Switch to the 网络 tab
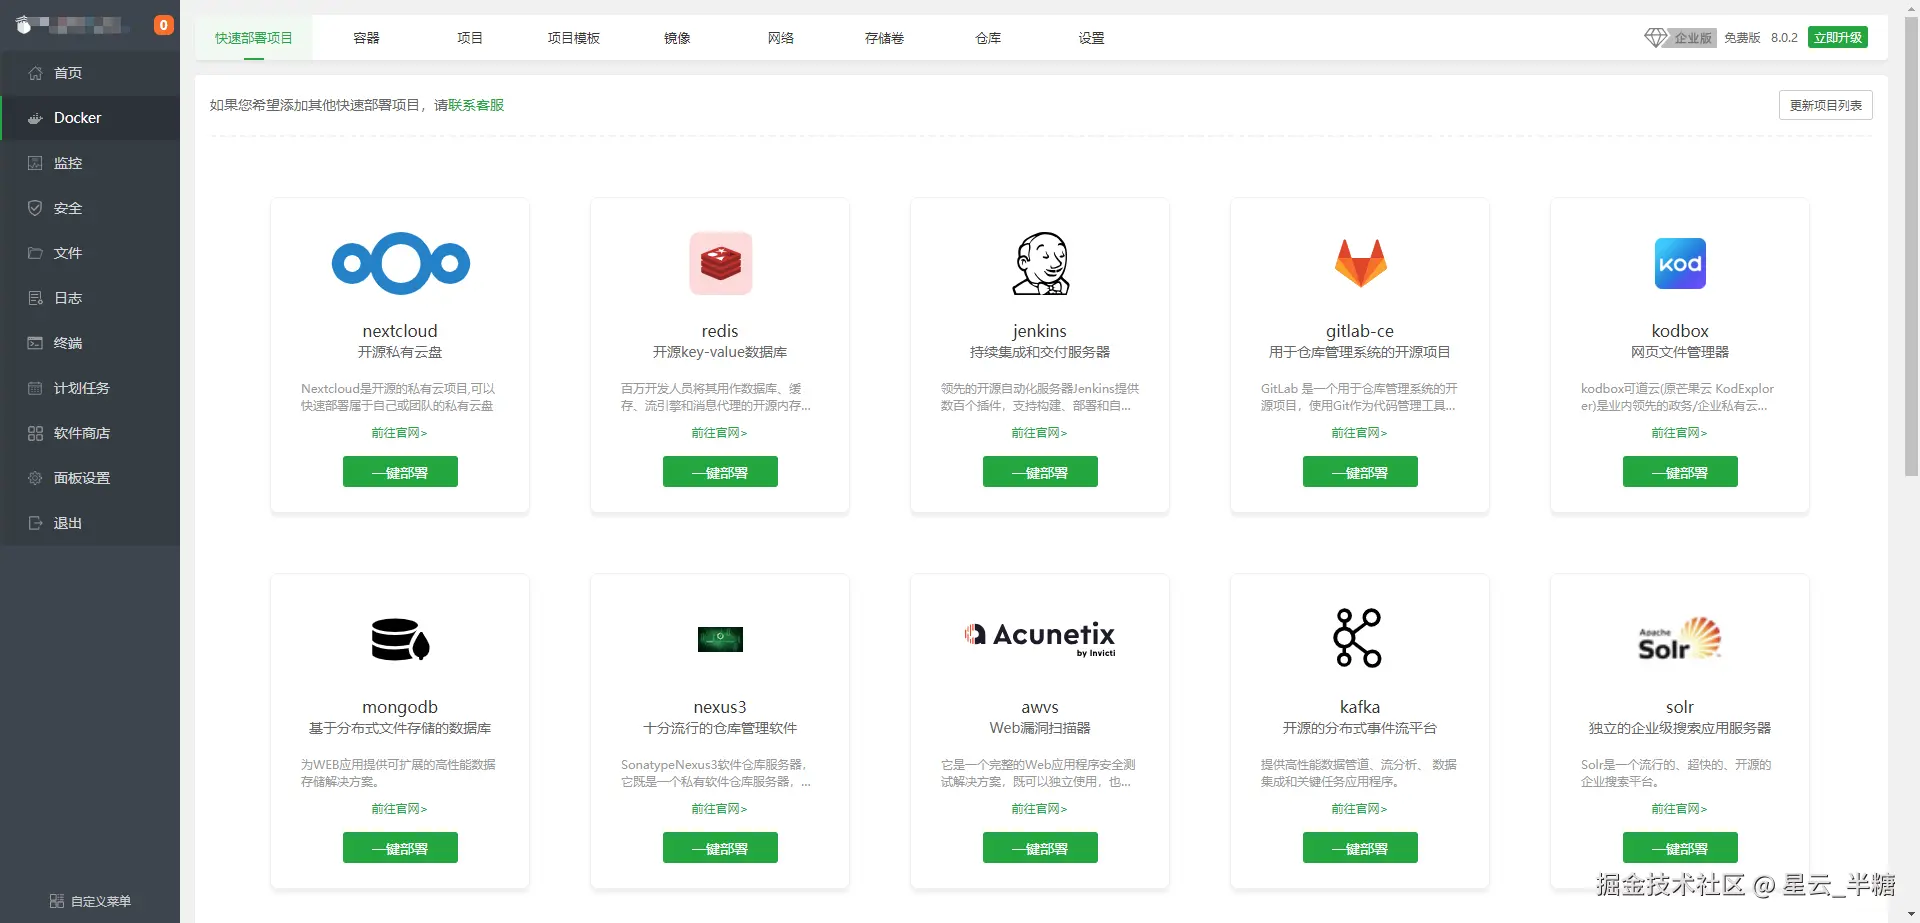 tap(781, 38)
